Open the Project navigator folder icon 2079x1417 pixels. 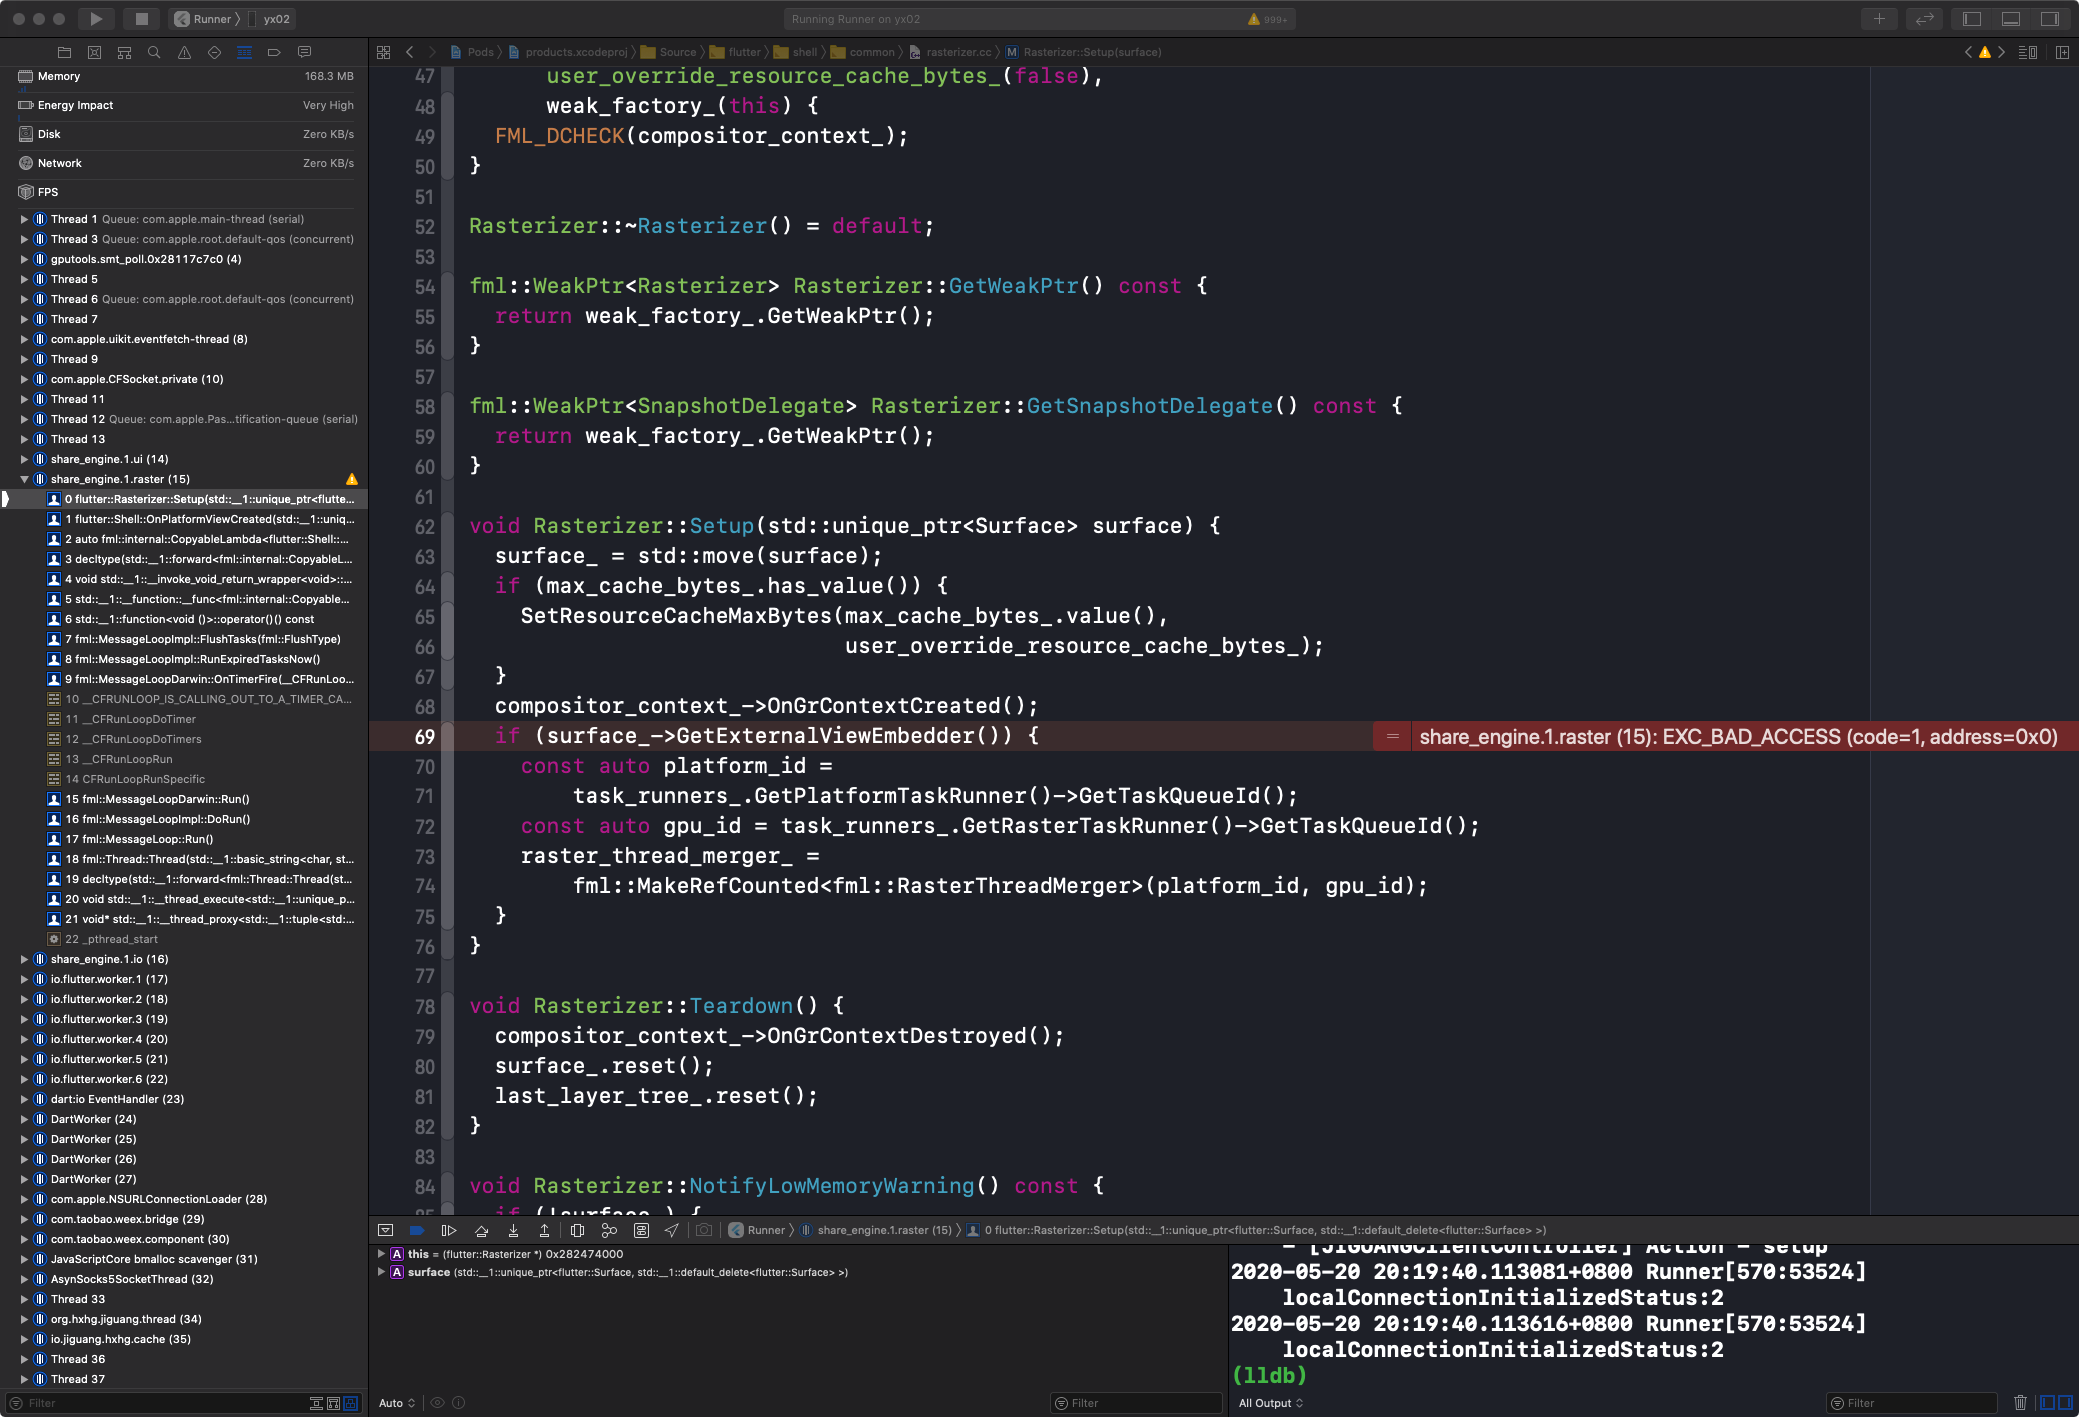[64, 52]
